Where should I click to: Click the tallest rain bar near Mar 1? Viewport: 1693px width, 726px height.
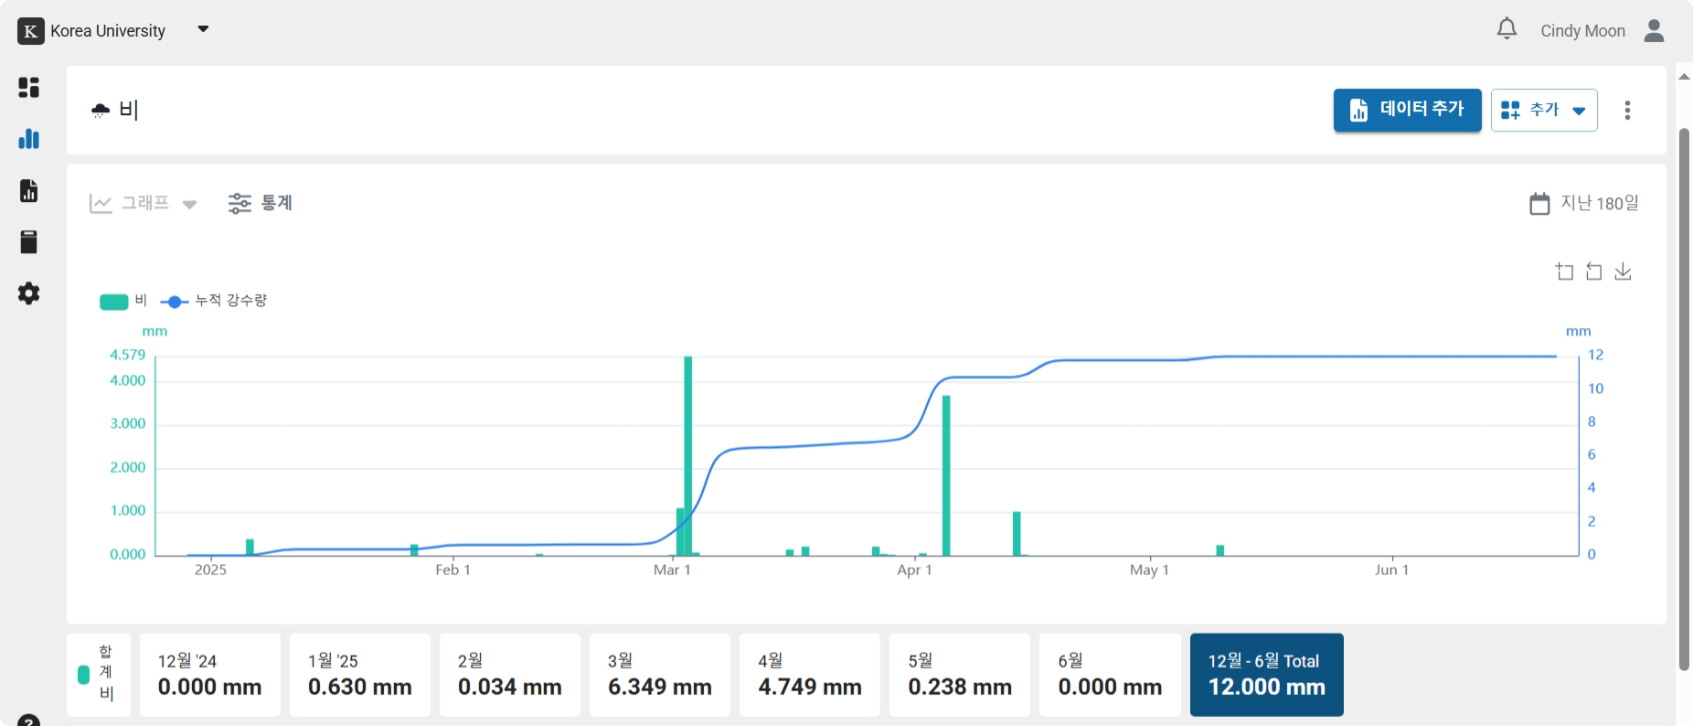pos(688,456)
